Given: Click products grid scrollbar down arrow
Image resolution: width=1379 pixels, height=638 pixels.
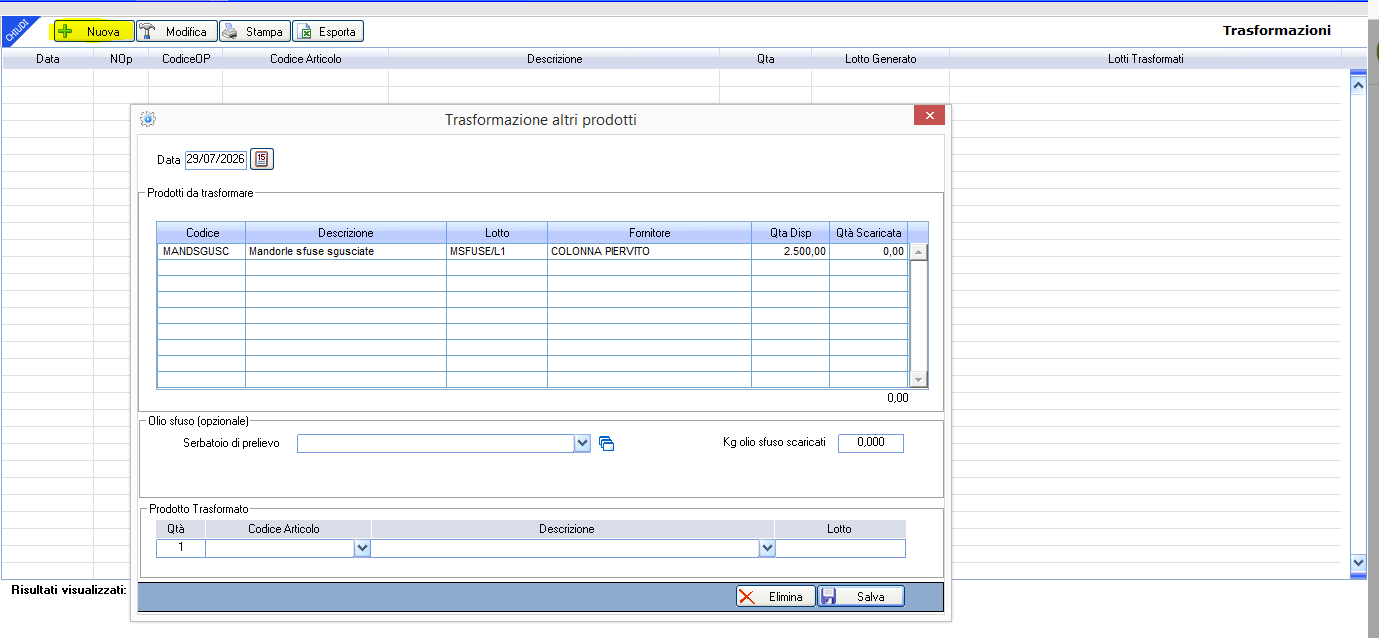Looking at the screenshot, I should pyautogui.click(x=918, y=379).
